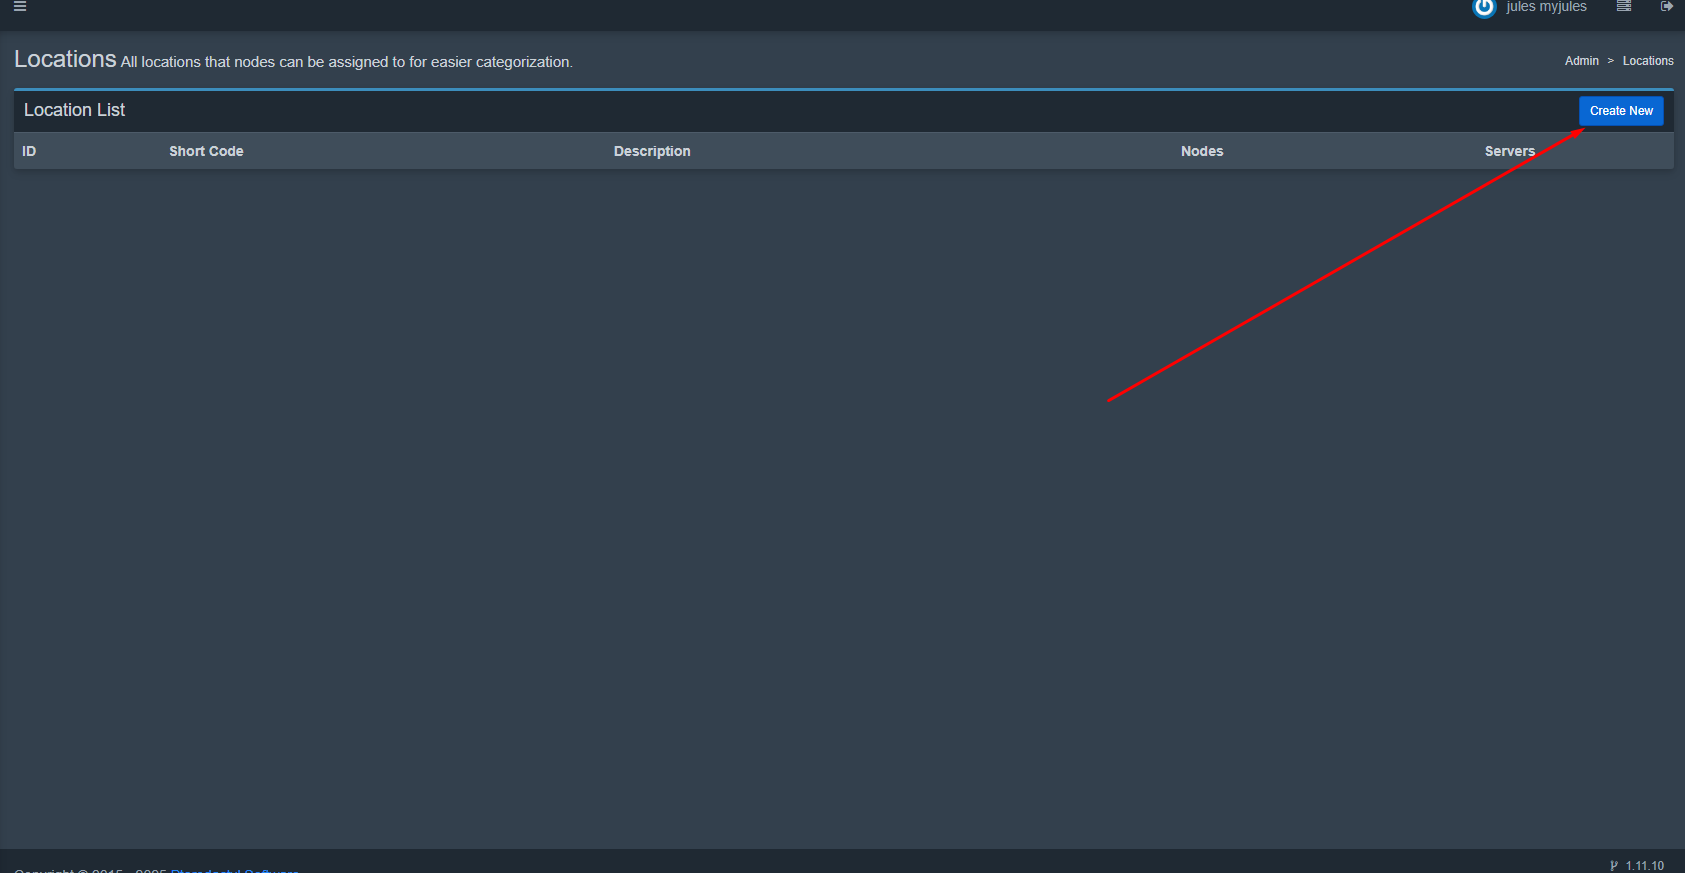Viewport: 1685px width, 873px height.
Task: Click the breadcrumb separator arrow
Action: 1610,61
